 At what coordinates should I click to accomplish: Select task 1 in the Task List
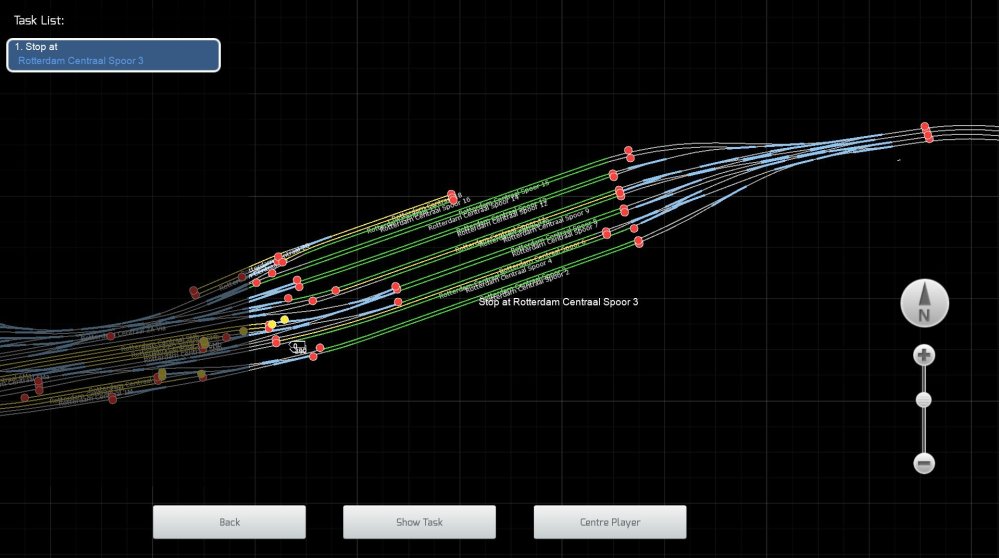[113, 54]
